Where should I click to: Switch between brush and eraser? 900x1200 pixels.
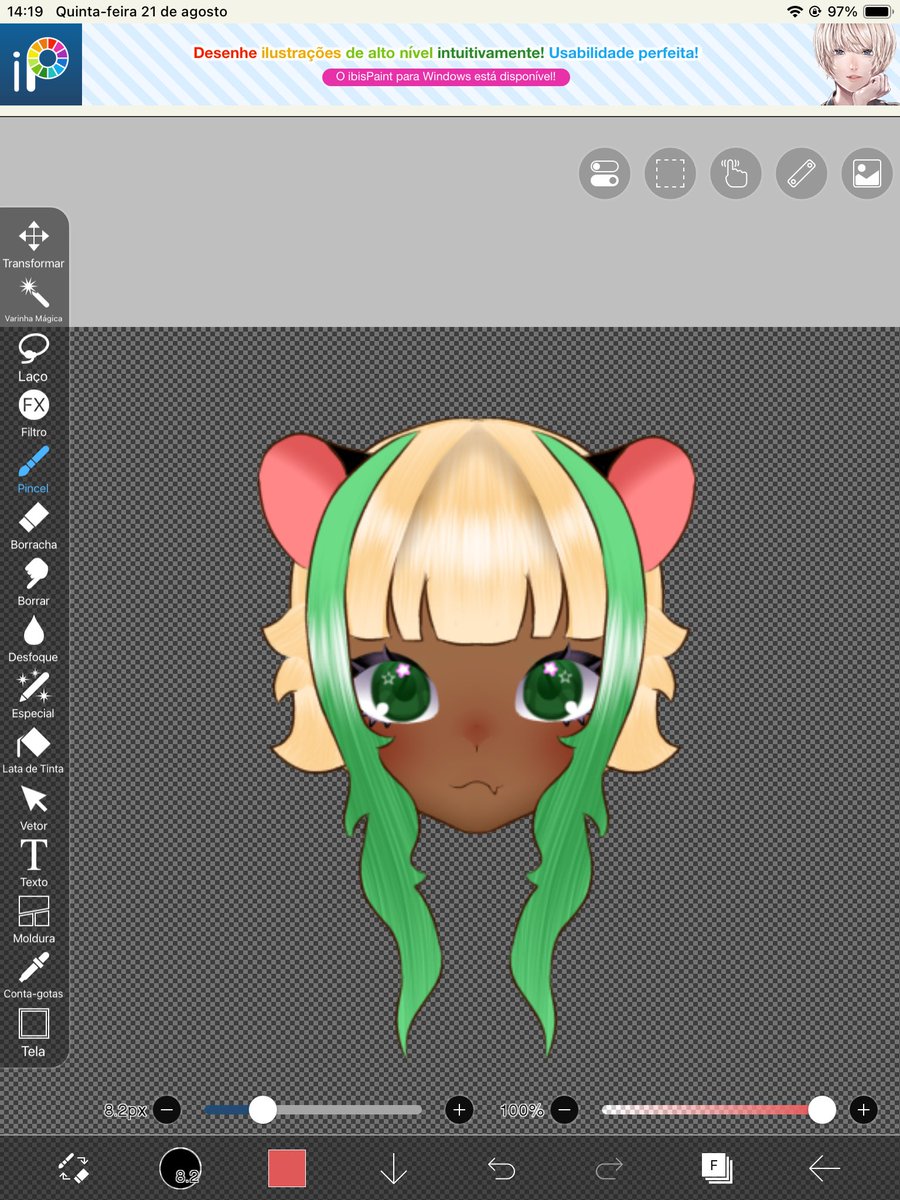(x=74, y=1167)
